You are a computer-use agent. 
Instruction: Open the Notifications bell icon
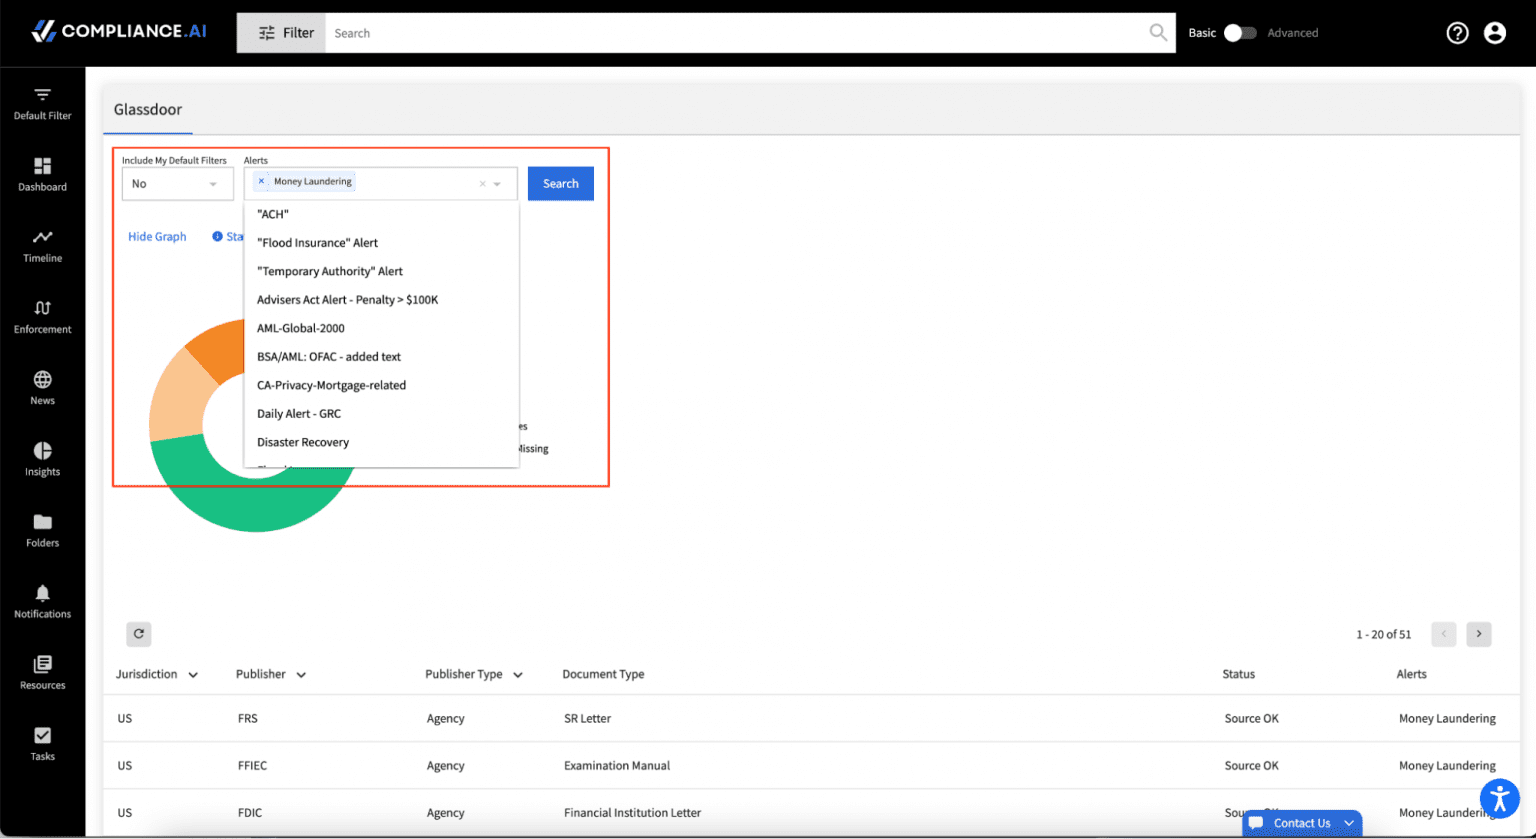(x=42, y=593)
